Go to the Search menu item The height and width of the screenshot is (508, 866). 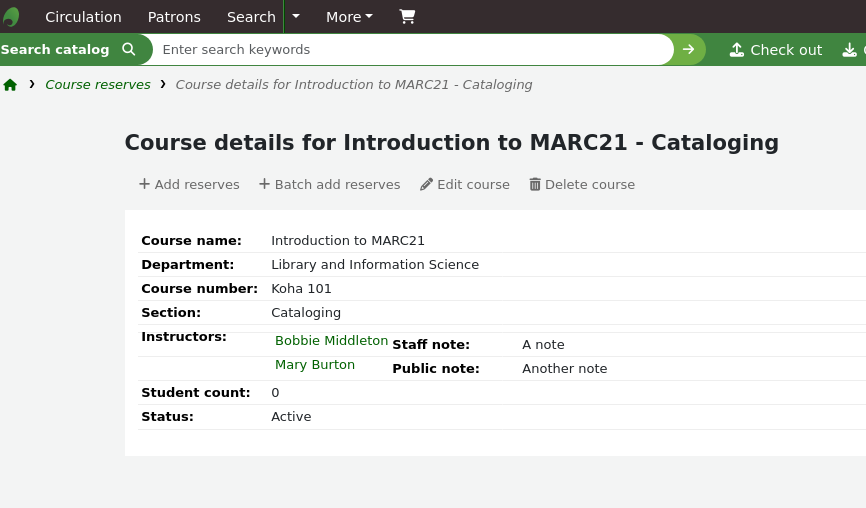(x=251, y=17)
